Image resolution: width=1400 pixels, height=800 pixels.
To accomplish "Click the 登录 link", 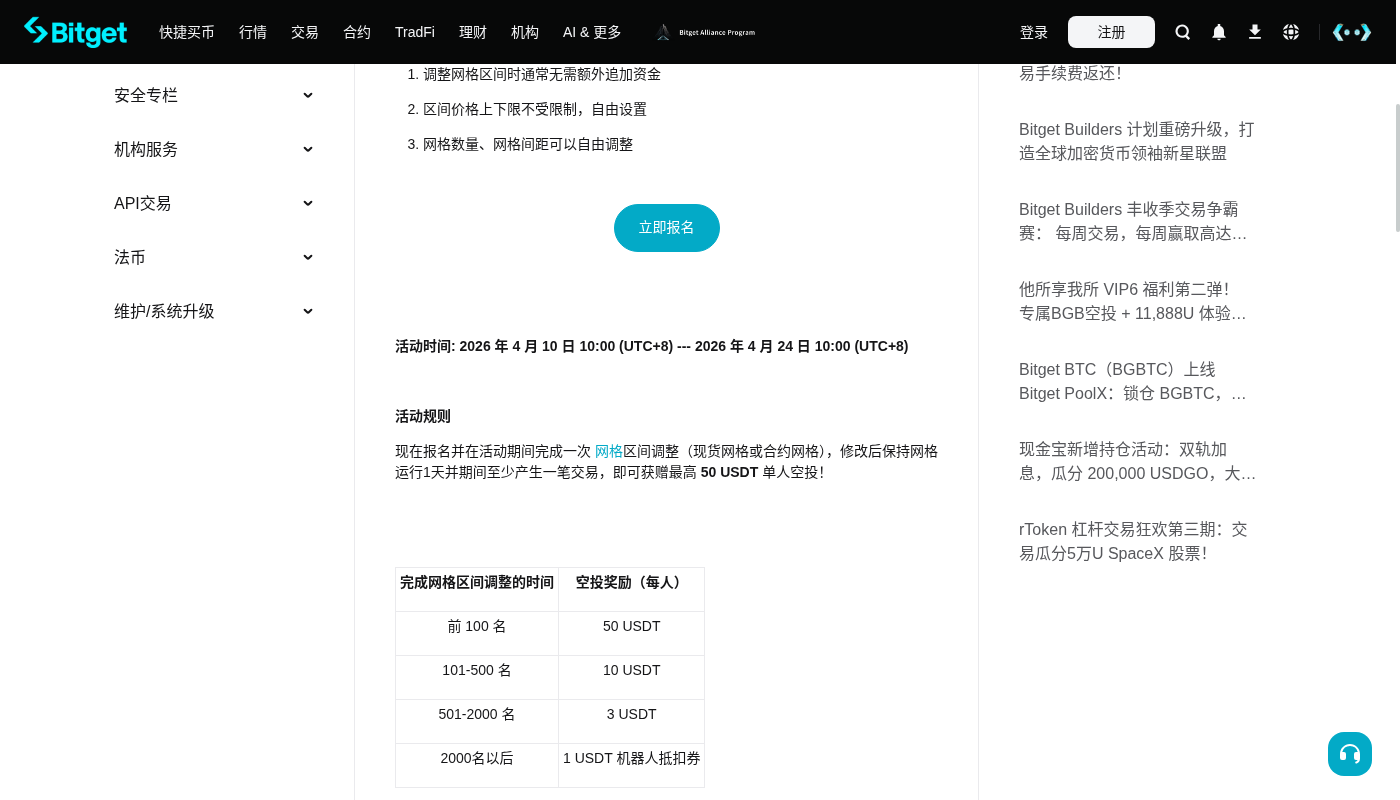I will [1034, 32].
